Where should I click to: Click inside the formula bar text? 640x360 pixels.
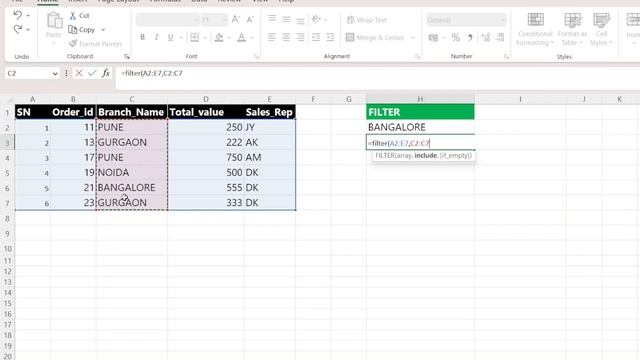coord(152,73)
